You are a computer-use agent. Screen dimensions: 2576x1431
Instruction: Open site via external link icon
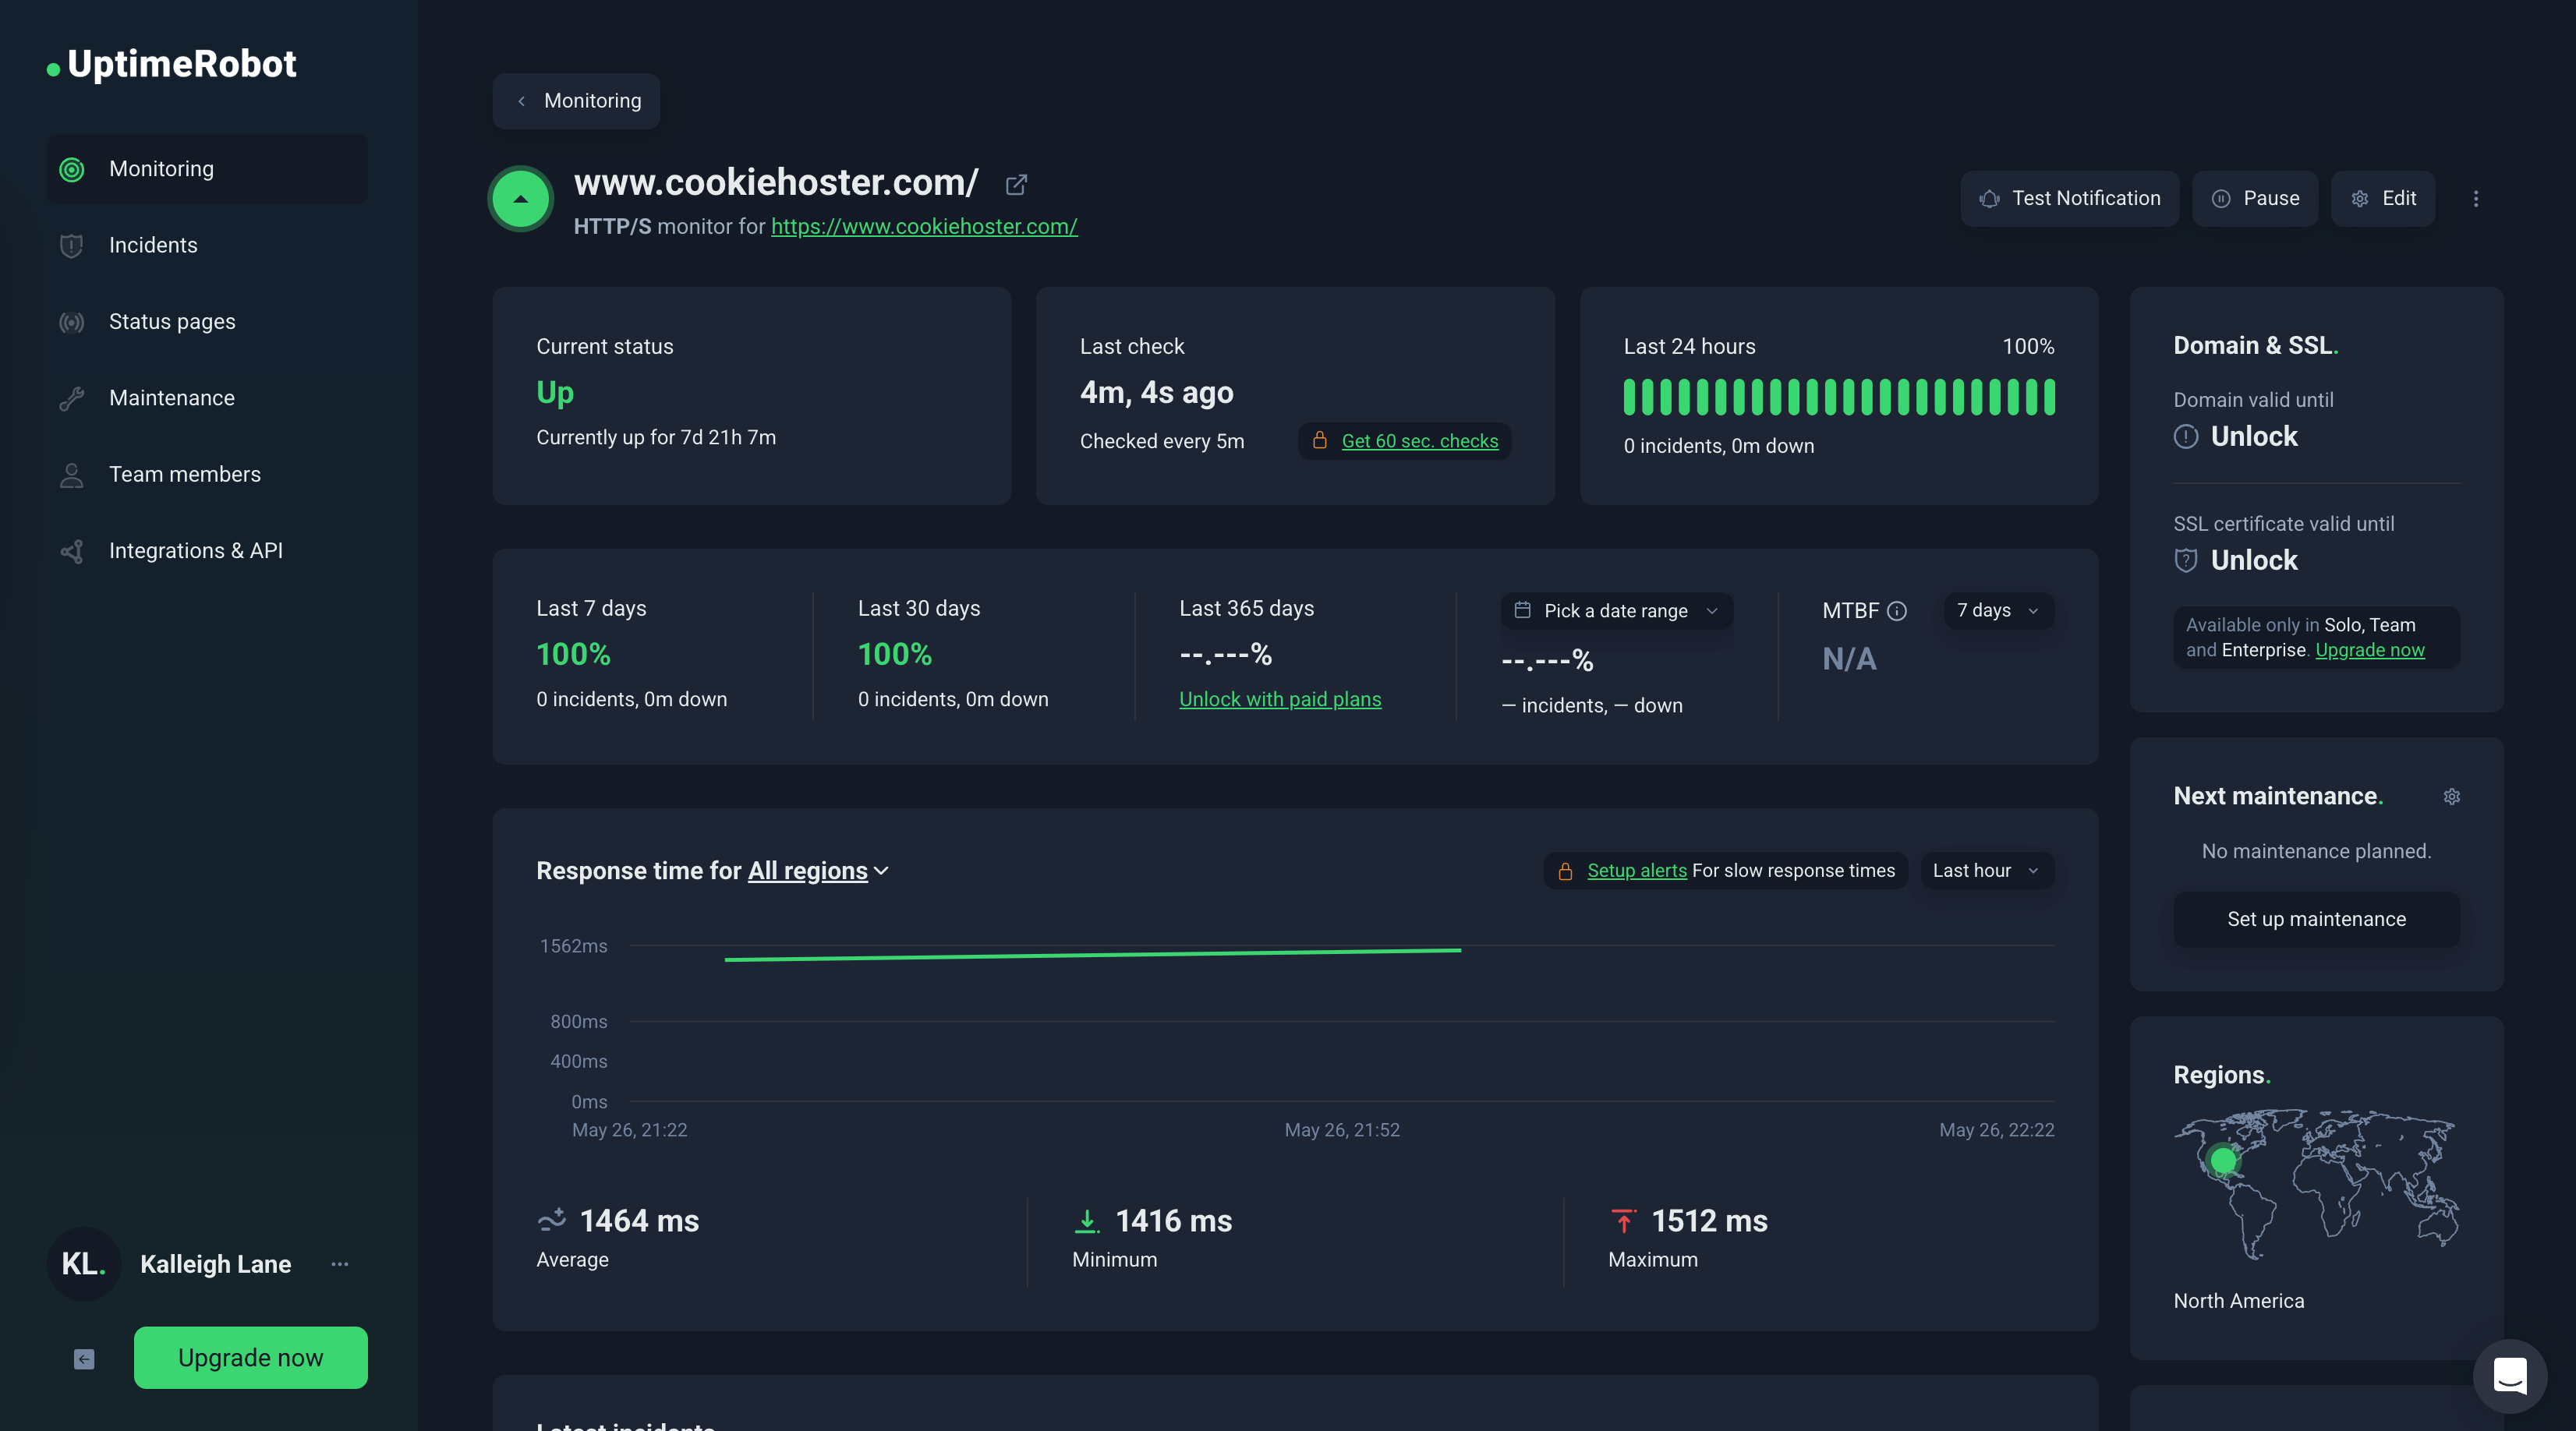pyautogui.click(x=1016, y=184)
